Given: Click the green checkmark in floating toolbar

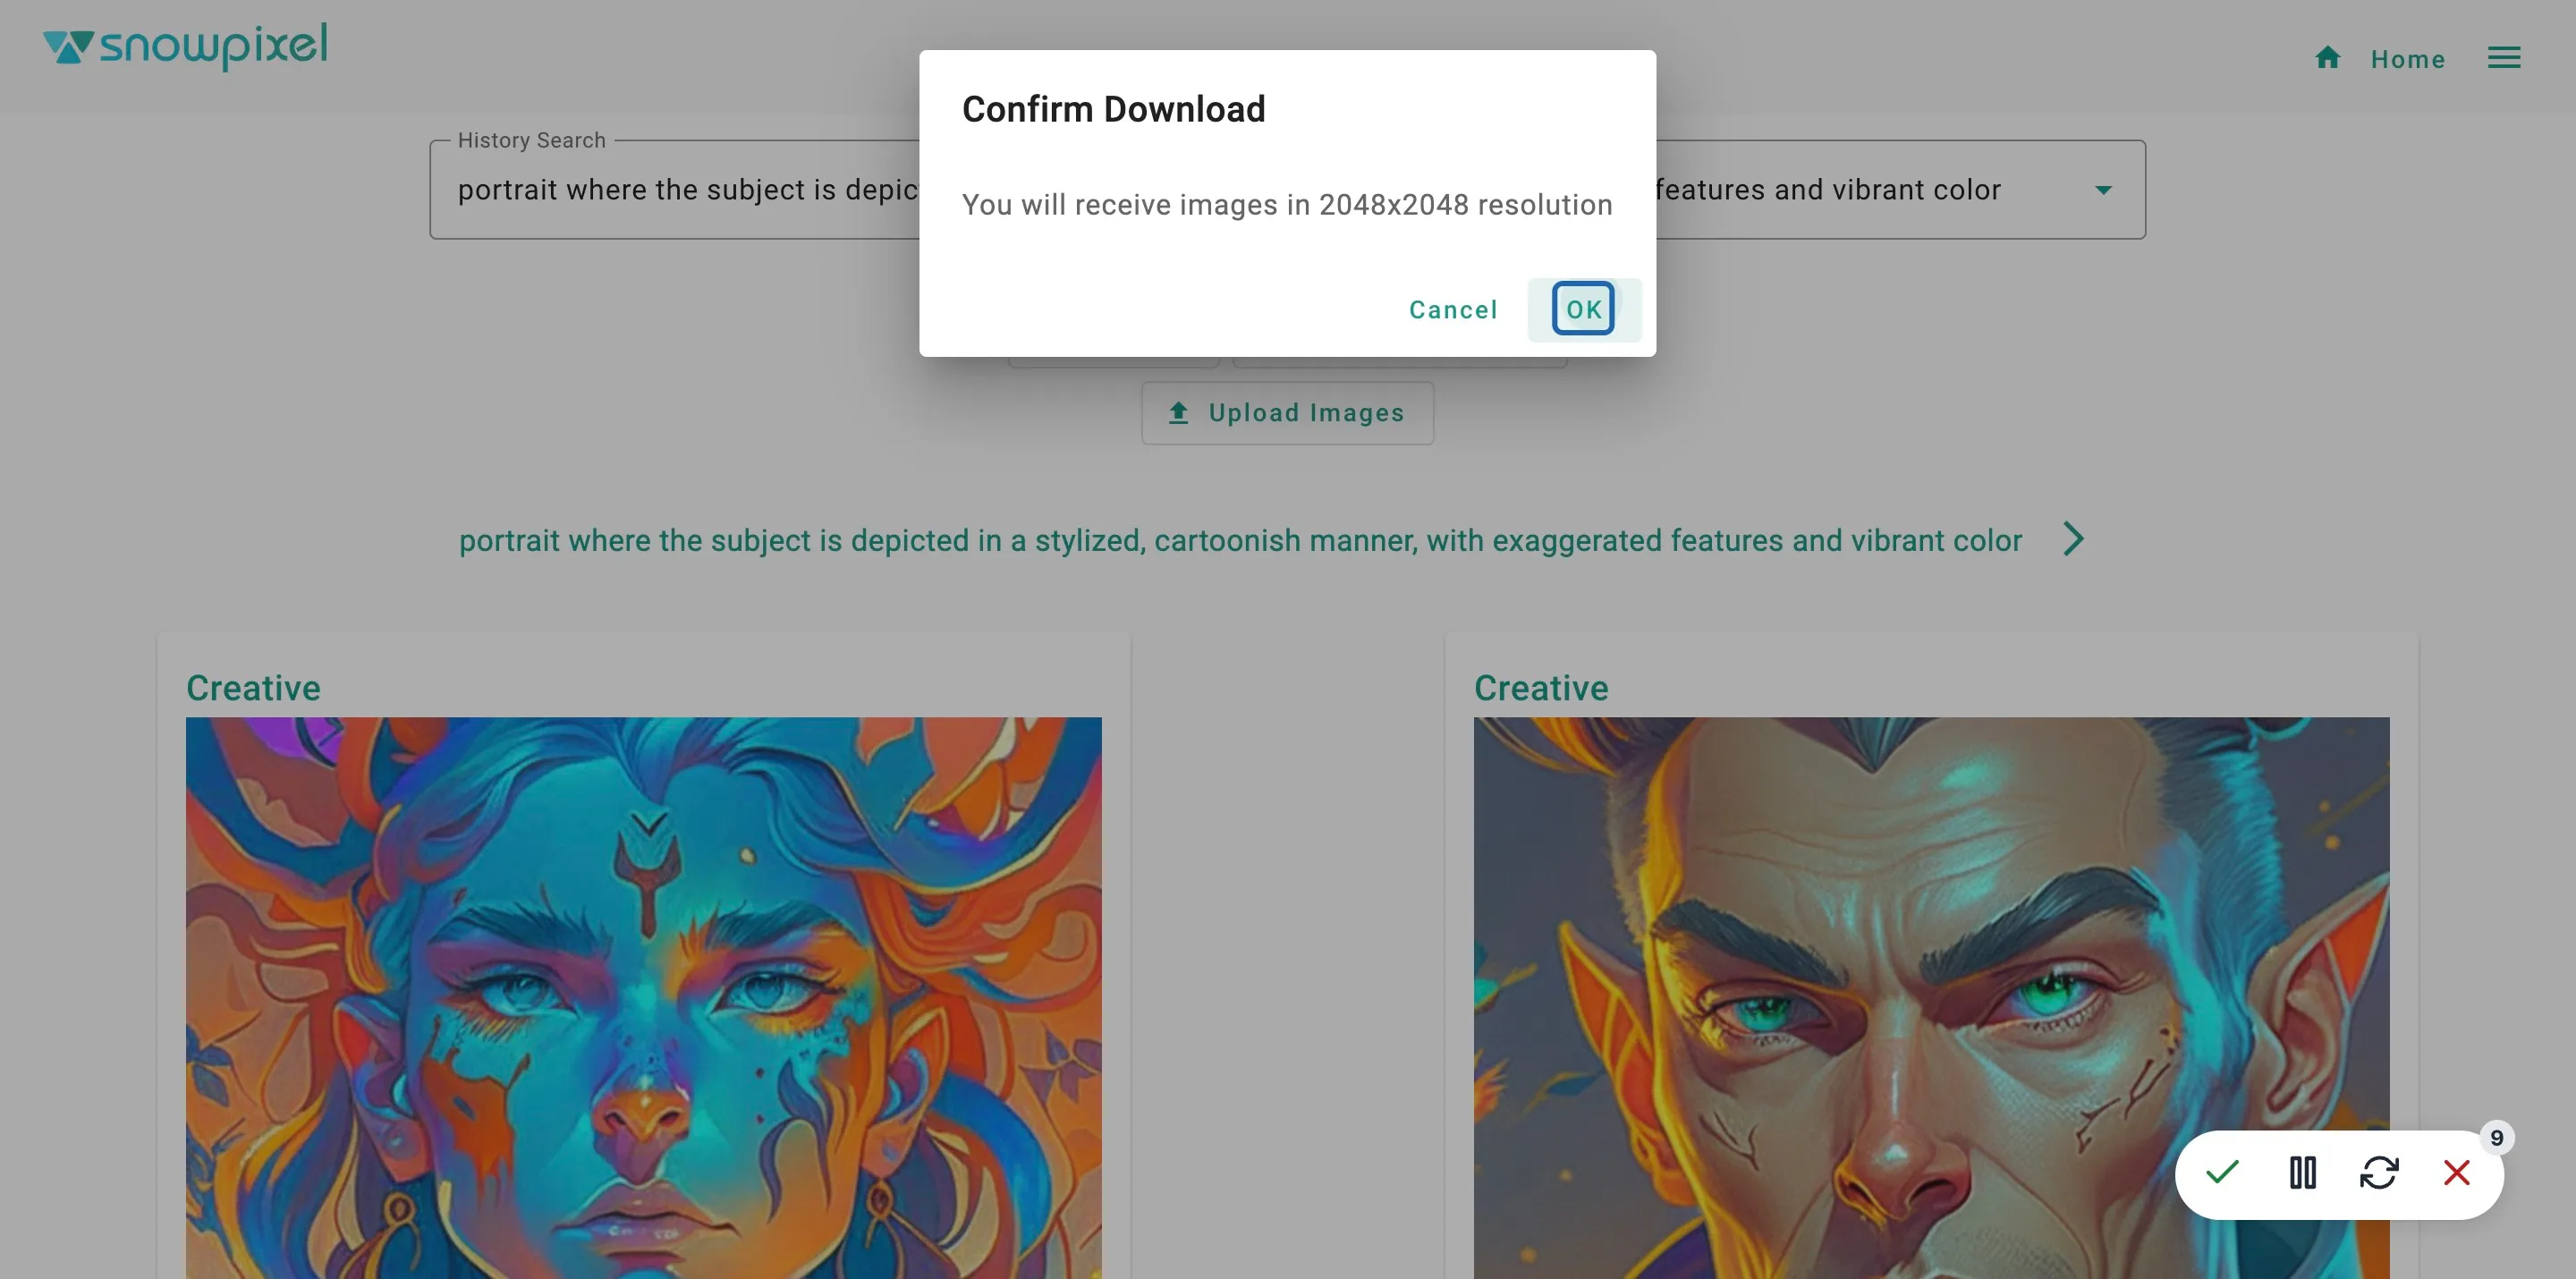Looking at the screenshot, I should 2222,1172.
